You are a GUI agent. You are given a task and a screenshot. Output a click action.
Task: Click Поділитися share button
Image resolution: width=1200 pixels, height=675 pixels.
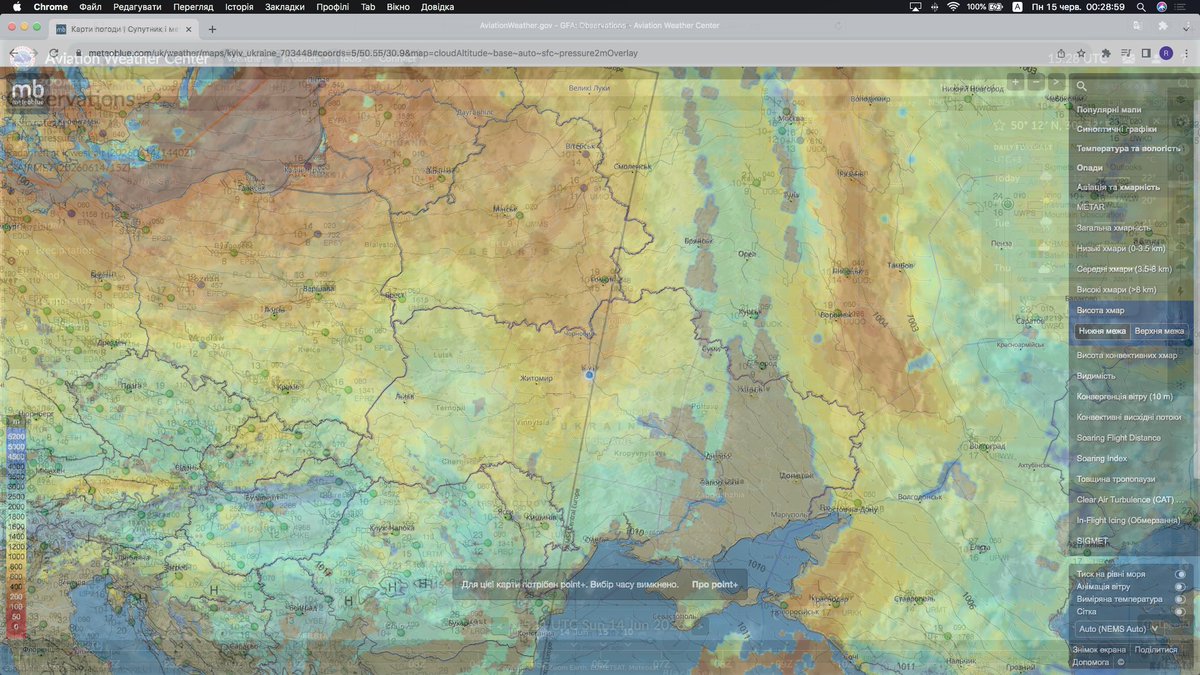(1156, 650)
